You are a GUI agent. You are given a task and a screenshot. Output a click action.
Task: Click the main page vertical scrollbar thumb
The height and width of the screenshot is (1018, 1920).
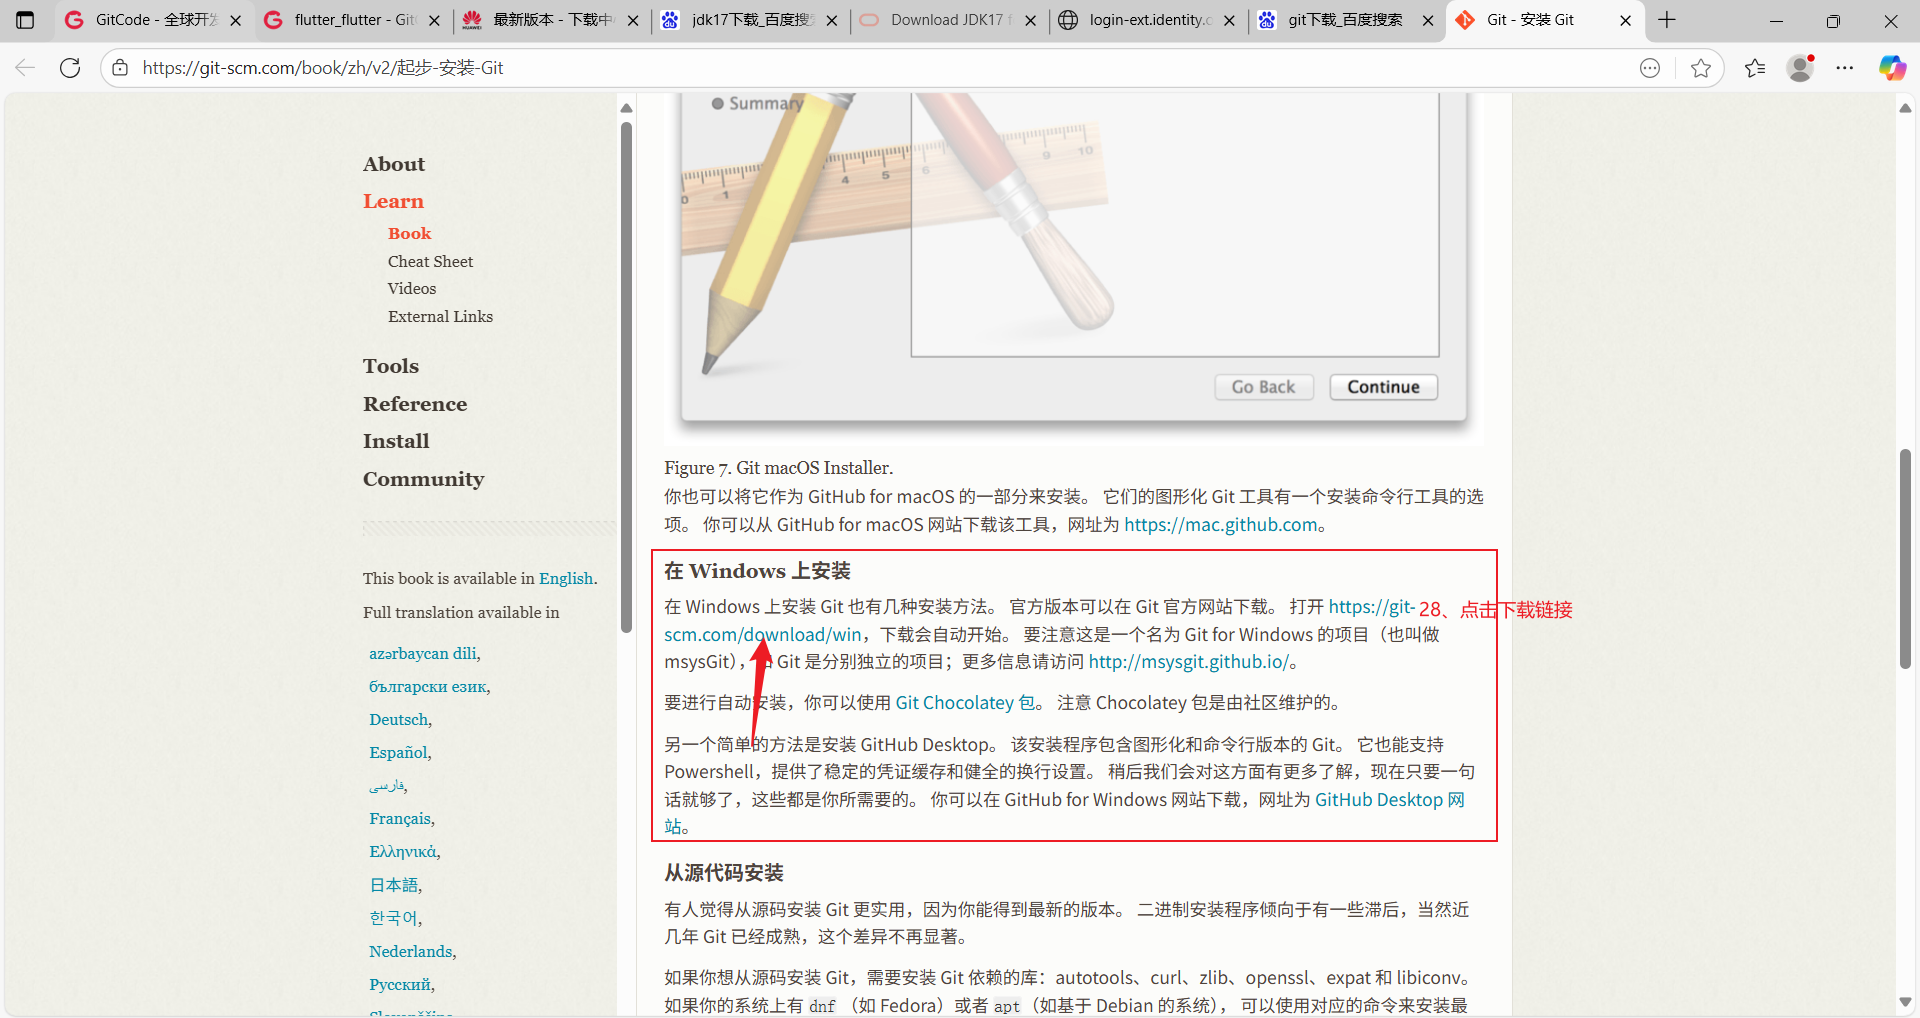pos(1905,559)
